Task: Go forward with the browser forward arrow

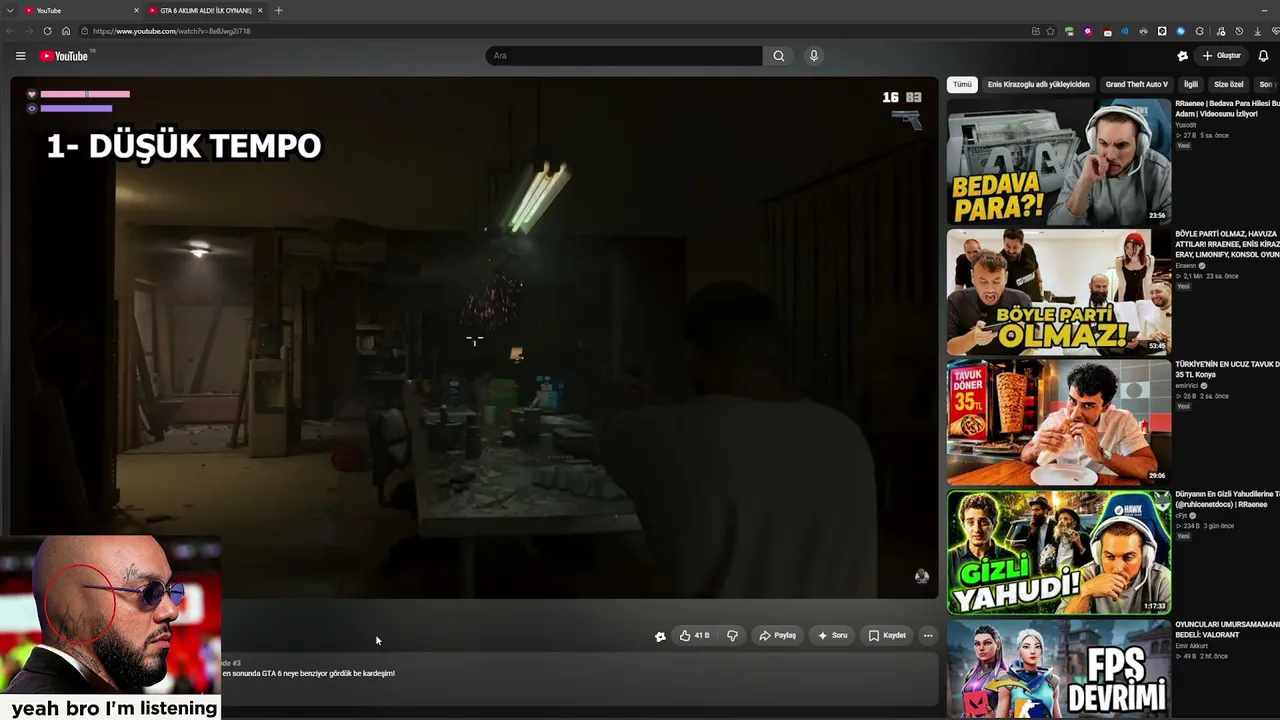Action: coord(28,31)
